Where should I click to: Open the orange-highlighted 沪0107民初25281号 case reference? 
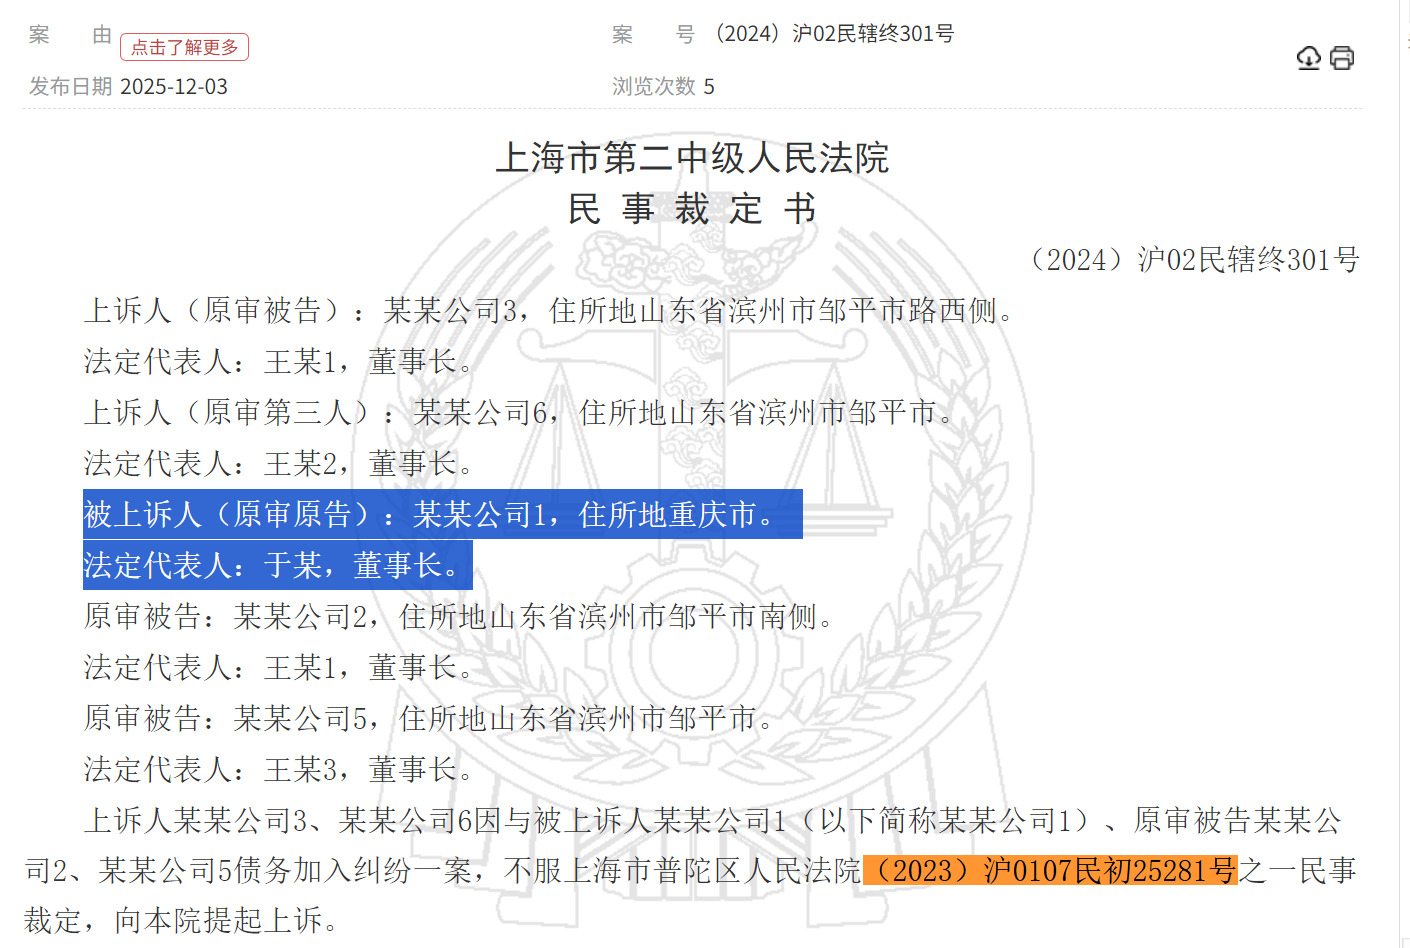coord(1050,870)
